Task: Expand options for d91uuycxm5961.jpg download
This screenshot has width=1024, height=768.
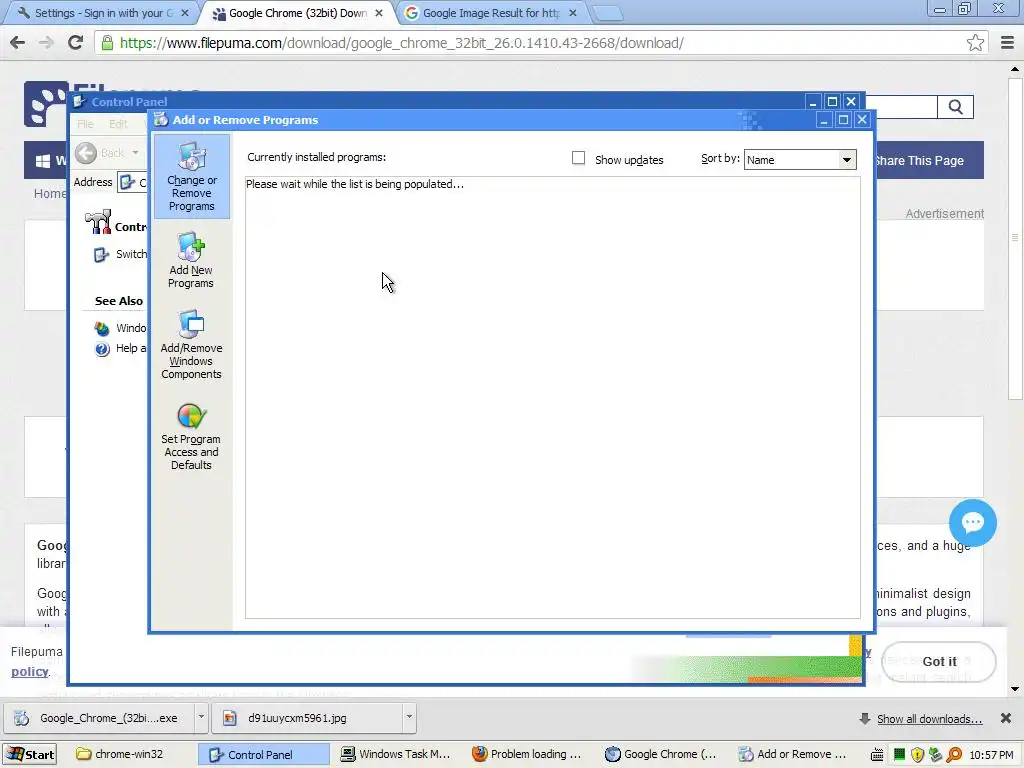Action: pos(409,717)
